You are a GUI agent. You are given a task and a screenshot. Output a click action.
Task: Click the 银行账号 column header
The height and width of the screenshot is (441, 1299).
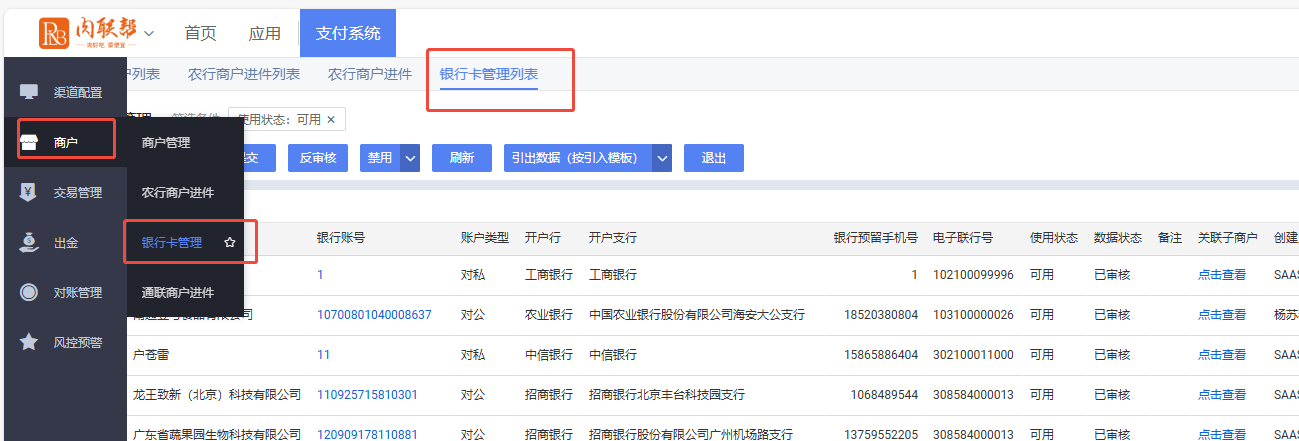341,238
